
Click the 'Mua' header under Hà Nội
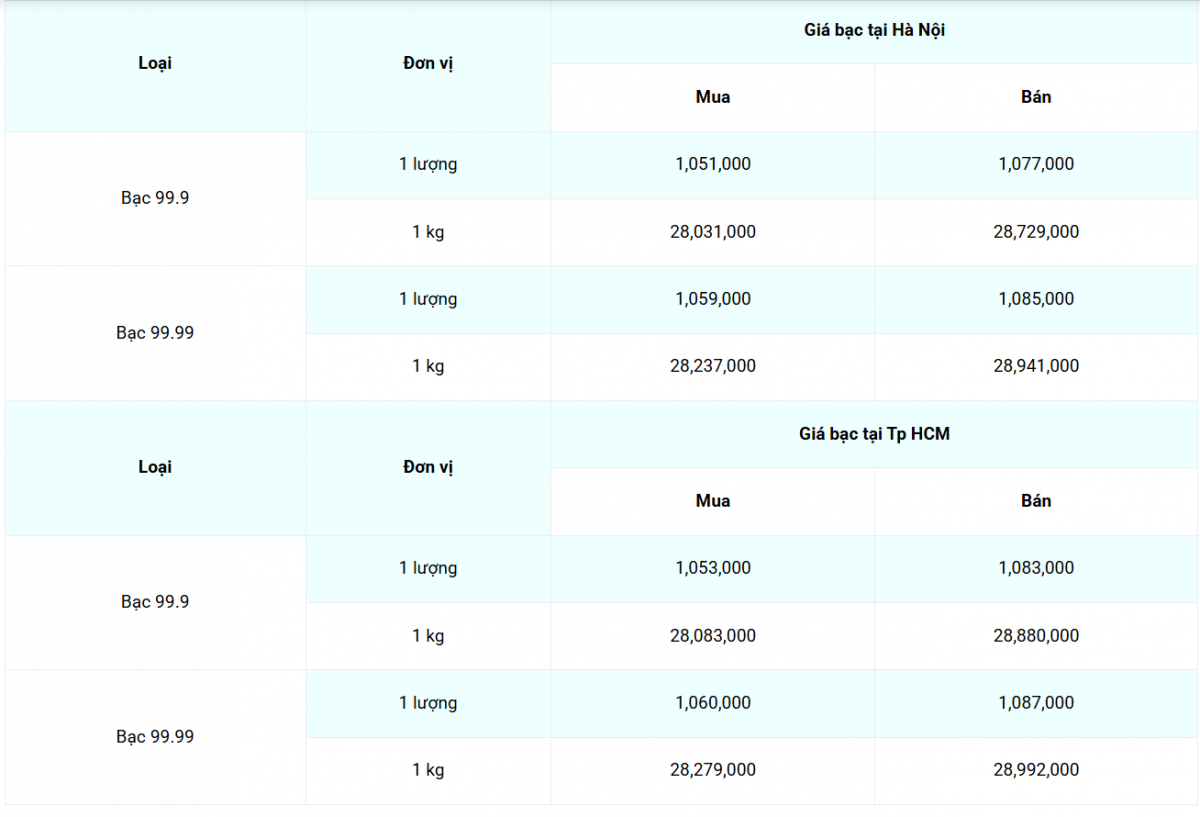click(x=712, y=97)
